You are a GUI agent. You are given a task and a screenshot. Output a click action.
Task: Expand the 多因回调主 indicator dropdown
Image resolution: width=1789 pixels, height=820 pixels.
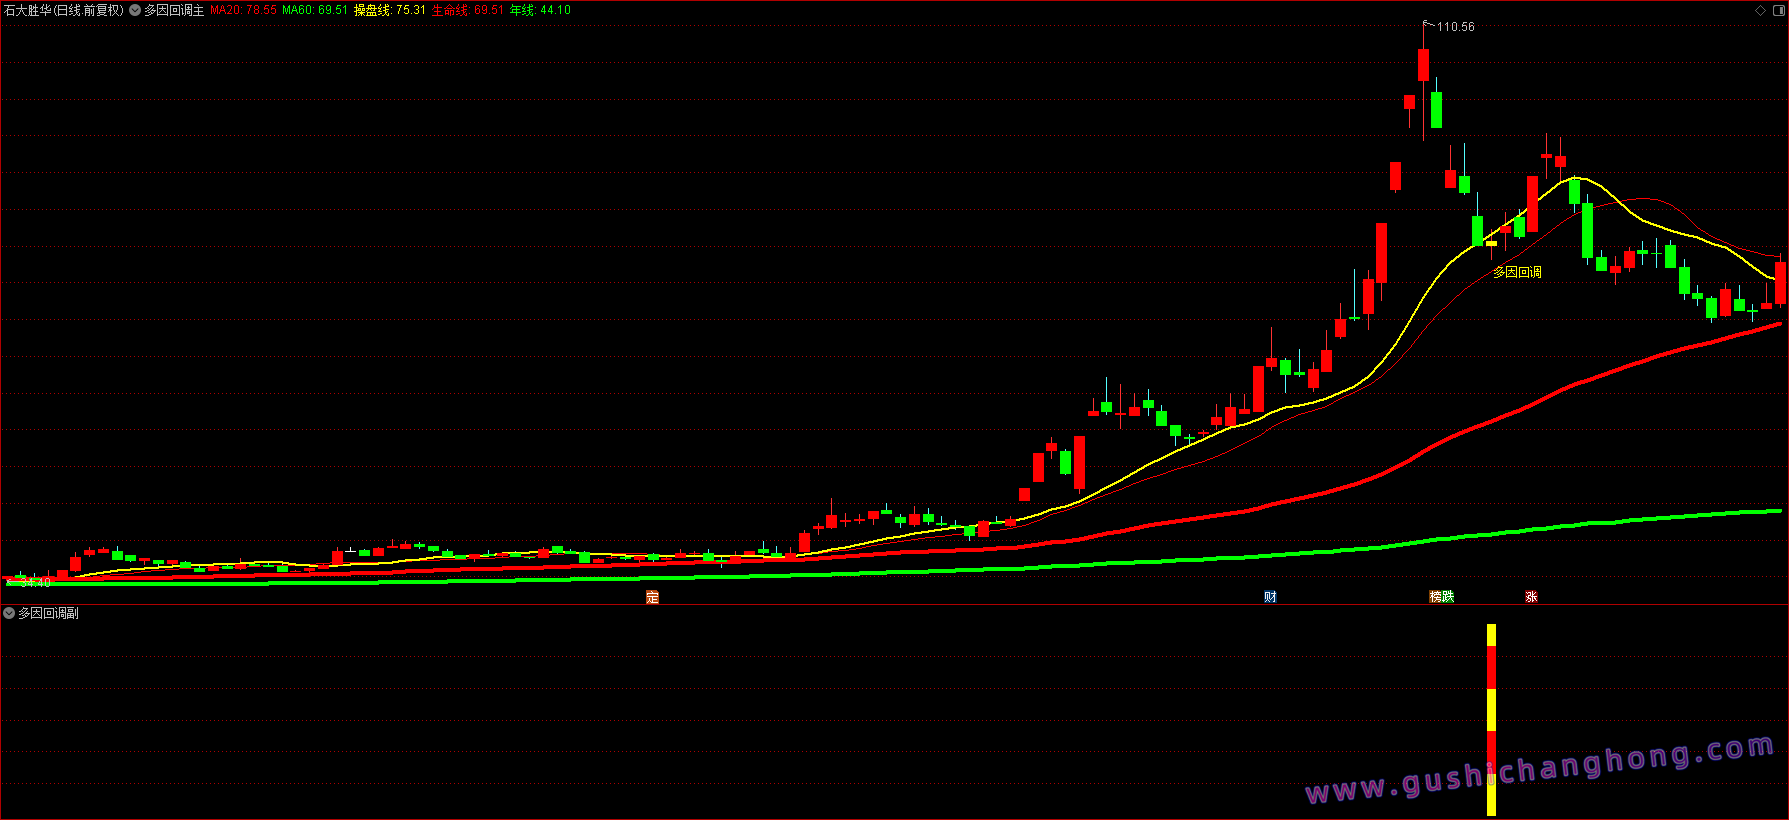(135, 10)
